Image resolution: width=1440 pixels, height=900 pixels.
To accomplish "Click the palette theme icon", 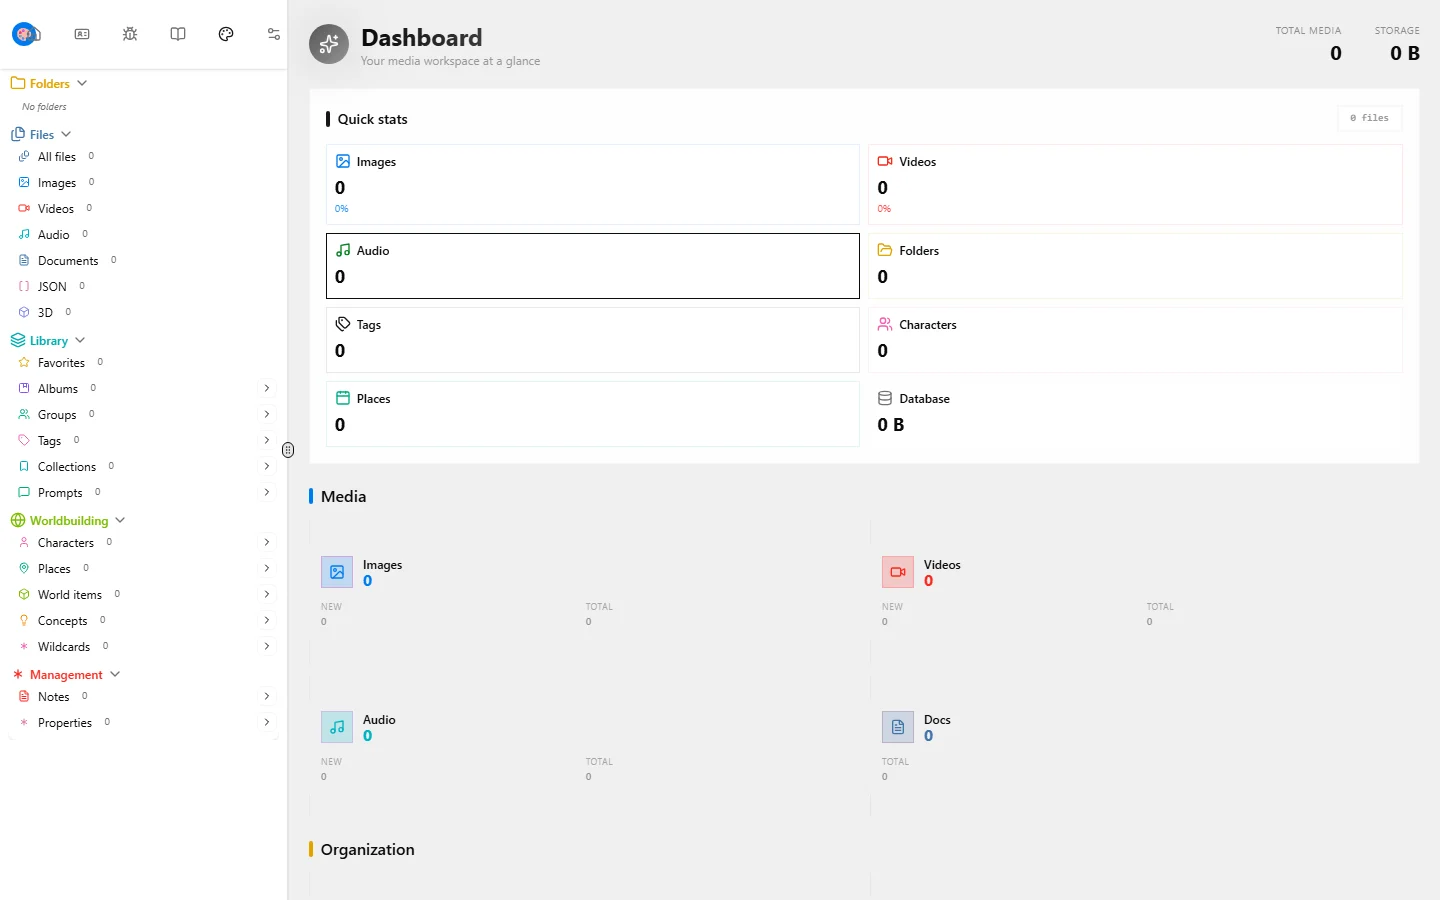I will tap(226, 34).
